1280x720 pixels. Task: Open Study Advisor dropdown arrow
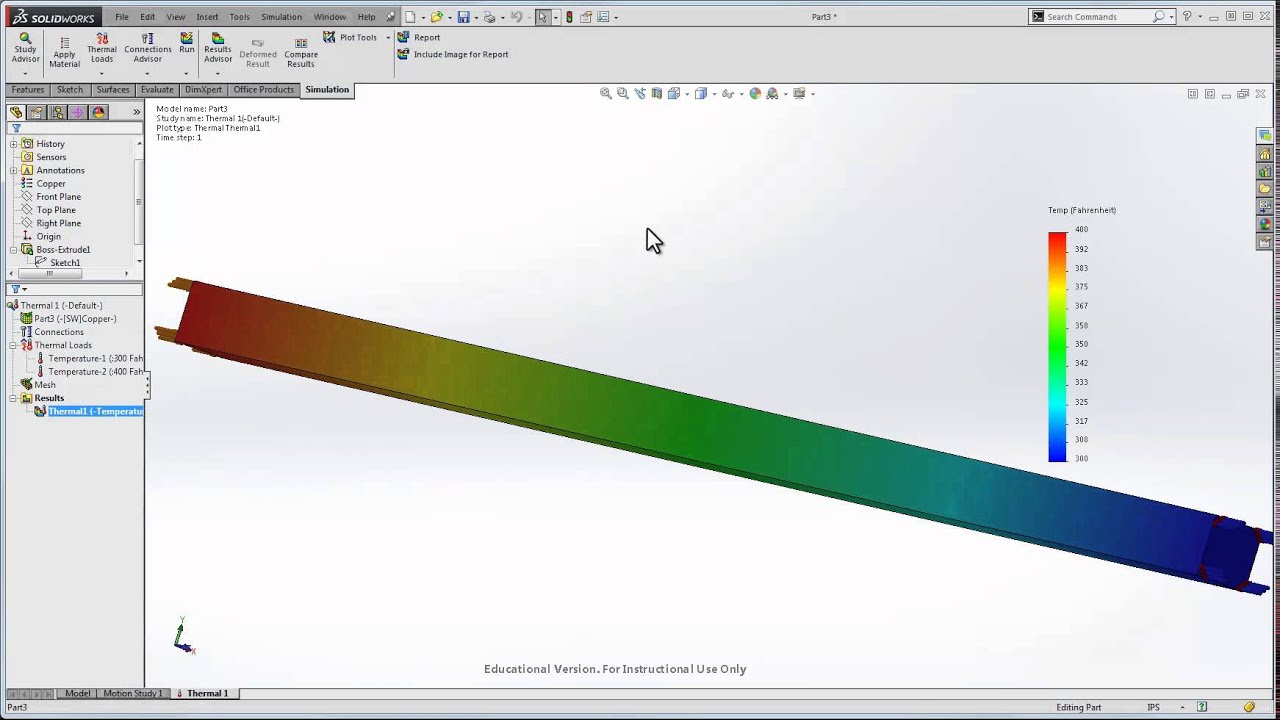point(25,73)
